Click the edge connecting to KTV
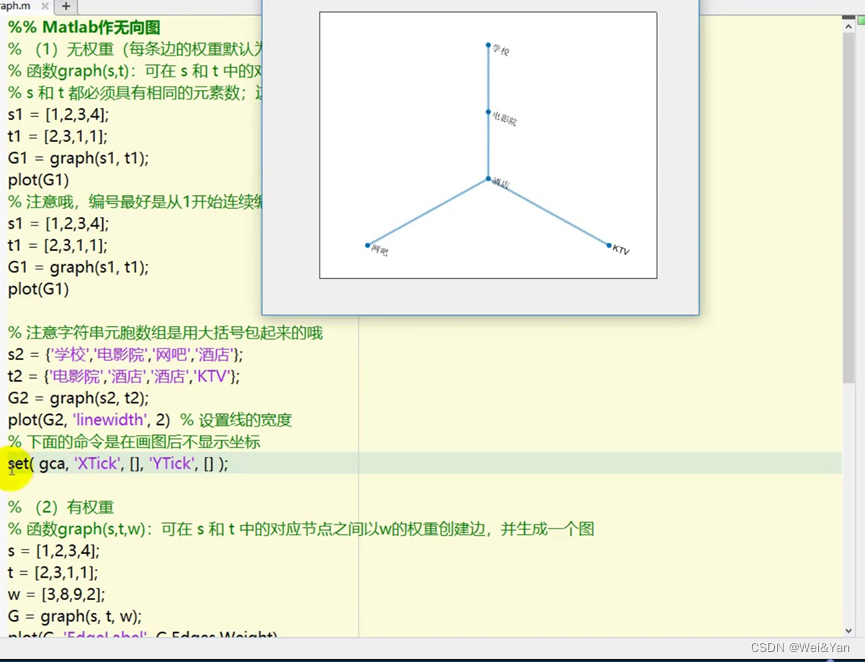Screen dimensions: 865x662 tap(550, 212)
